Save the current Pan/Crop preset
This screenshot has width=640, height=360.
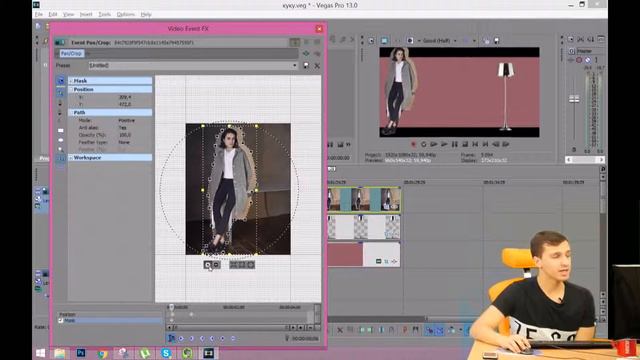click(x=306, y=65)
